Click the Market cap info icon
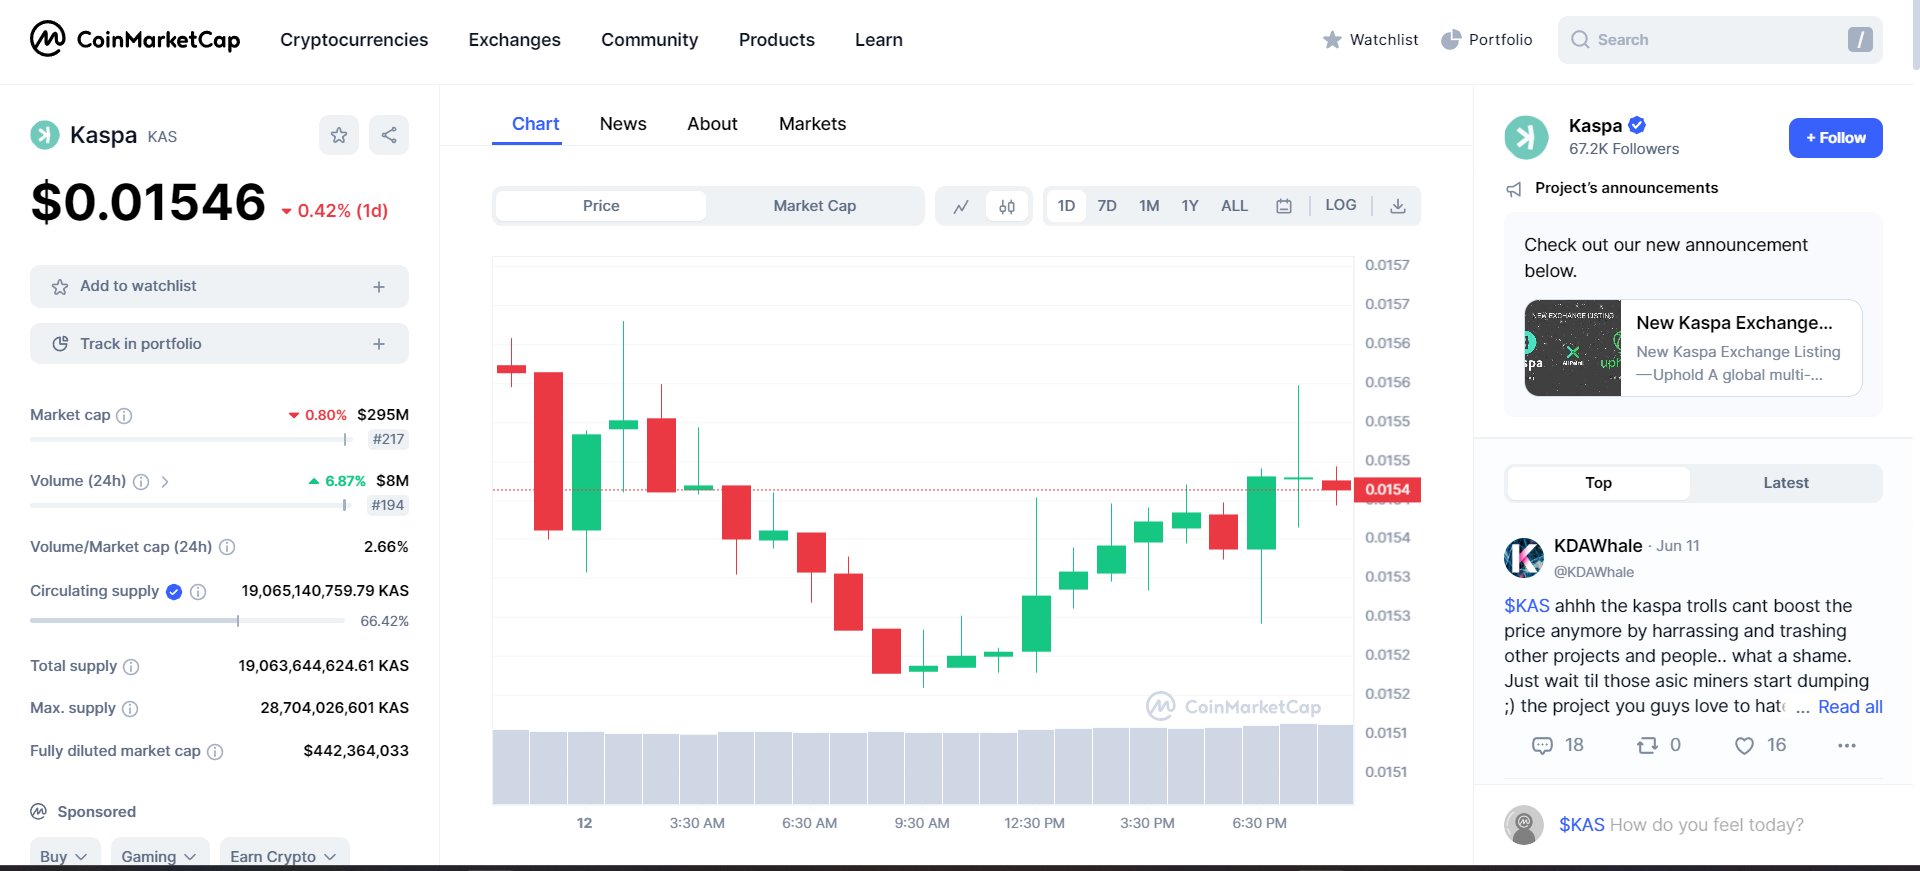 tap(124, 416)
